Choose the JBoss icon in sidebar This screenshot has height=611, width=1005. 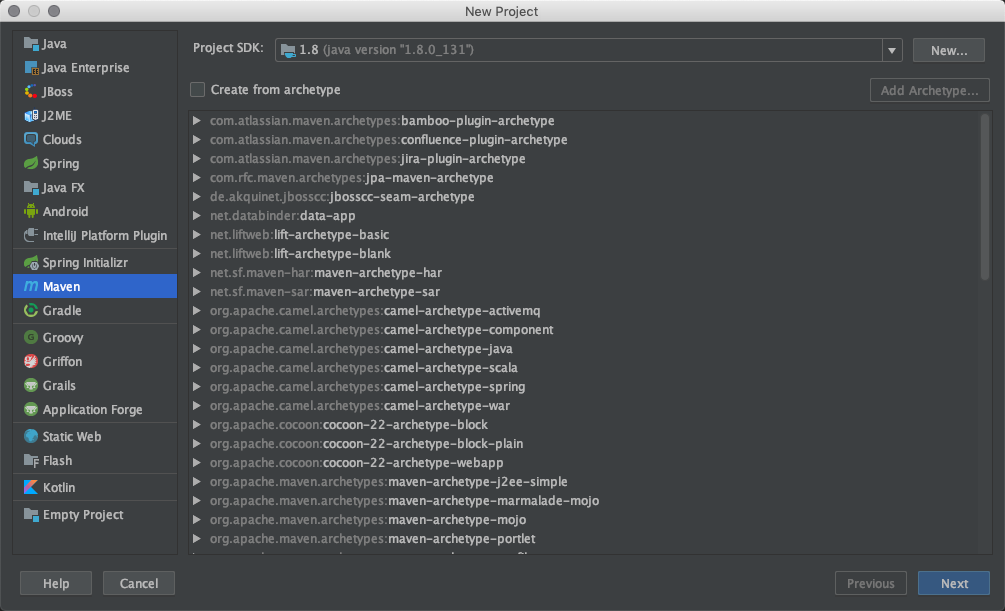point(31,92)
